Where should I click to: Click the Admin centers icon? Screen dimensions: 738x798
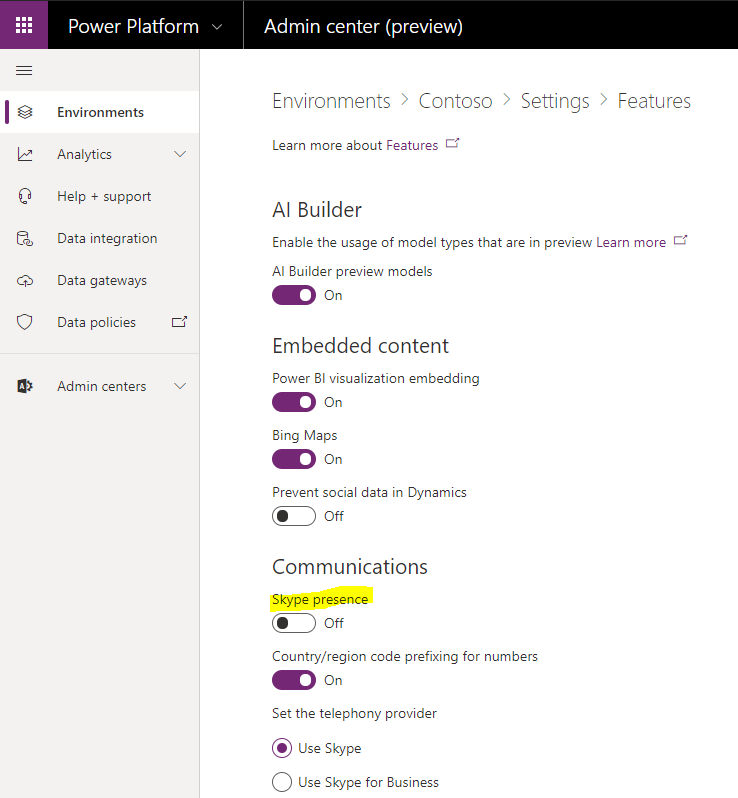(25, 386)
